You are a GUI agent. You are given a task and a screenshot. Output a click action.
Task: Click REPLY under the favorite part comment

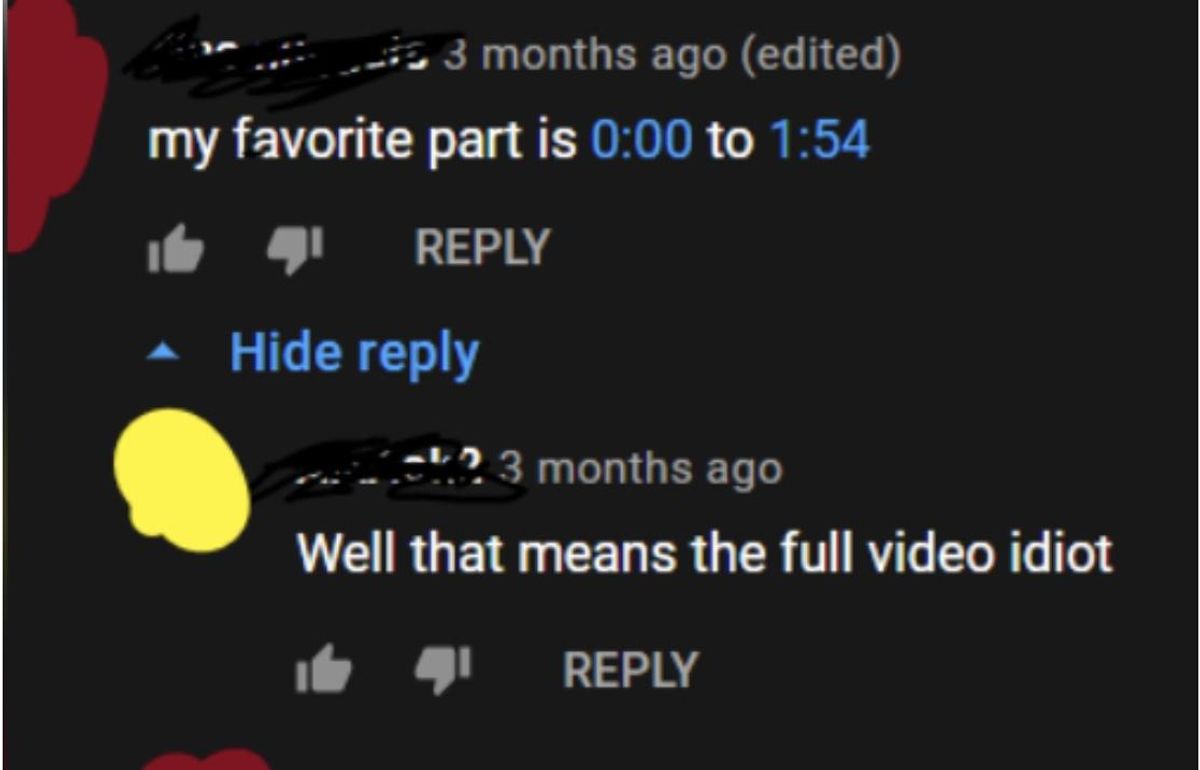coord(482,248)
